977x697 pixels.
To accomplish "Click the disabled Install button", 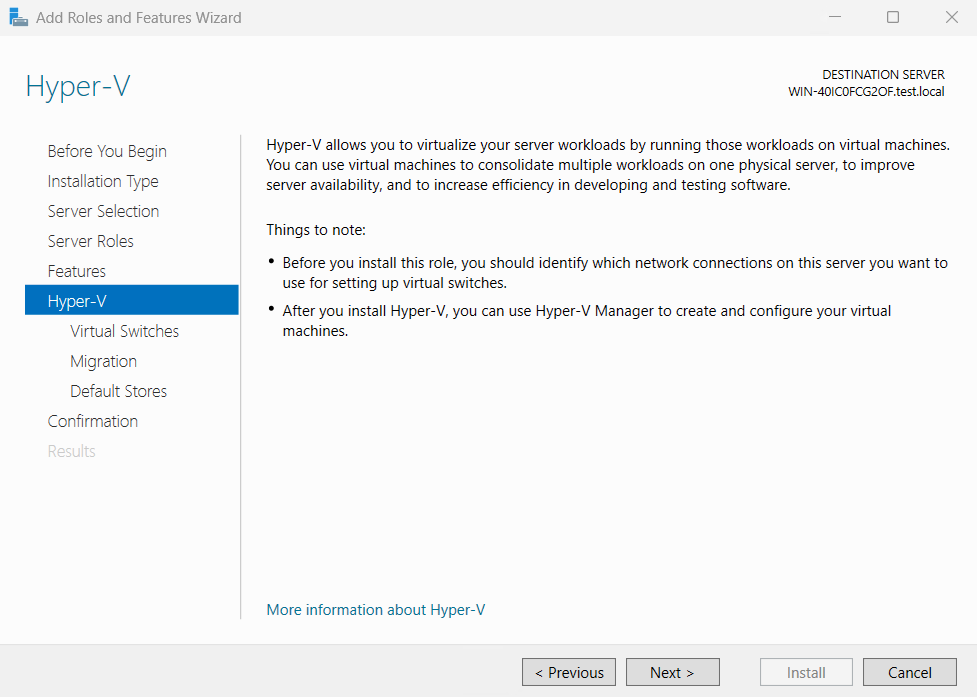I will click(806, 672).
